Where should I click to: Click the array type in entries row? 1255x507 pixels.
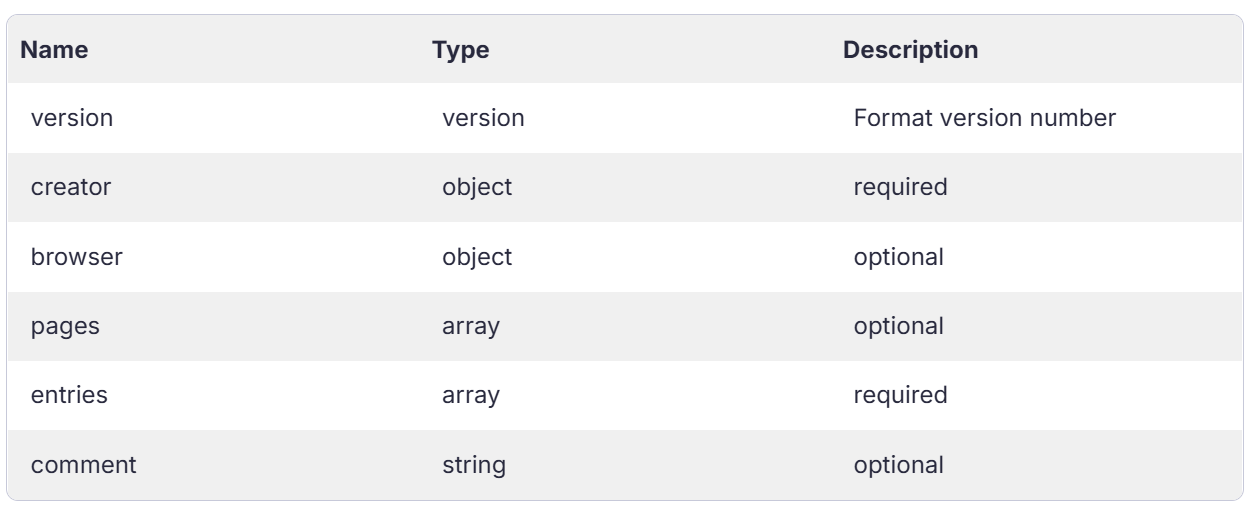click(470, 395)
